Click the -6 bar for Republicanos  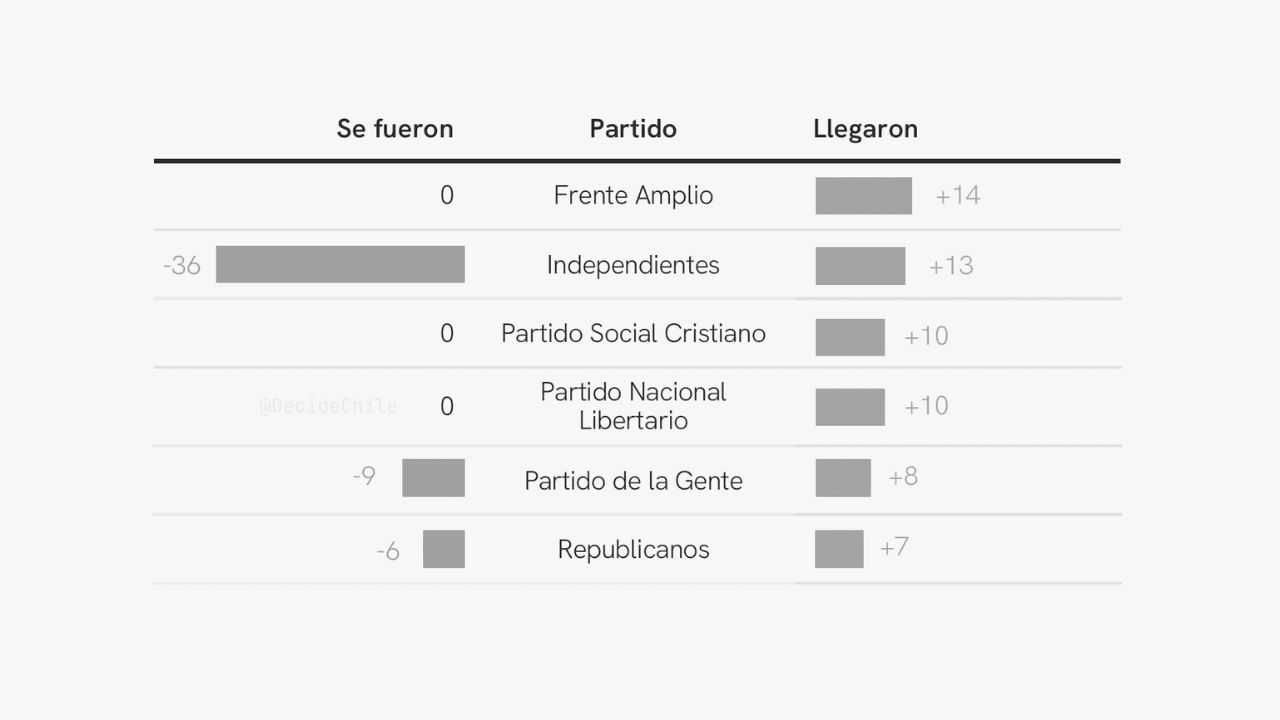click(x=444, y=549)
